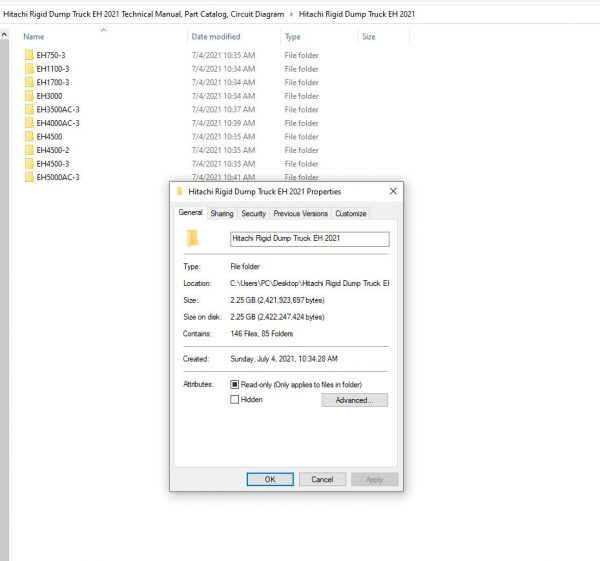Close the Properties dialog
This screenshot has height=561, width=600.
393,191
